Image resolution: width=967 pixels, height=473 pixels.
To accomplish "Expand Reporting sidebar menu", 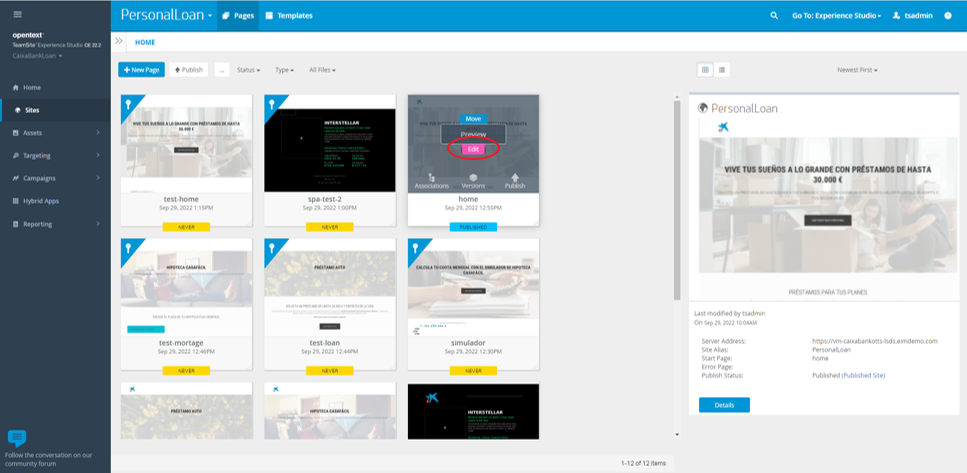I will 56,224.
